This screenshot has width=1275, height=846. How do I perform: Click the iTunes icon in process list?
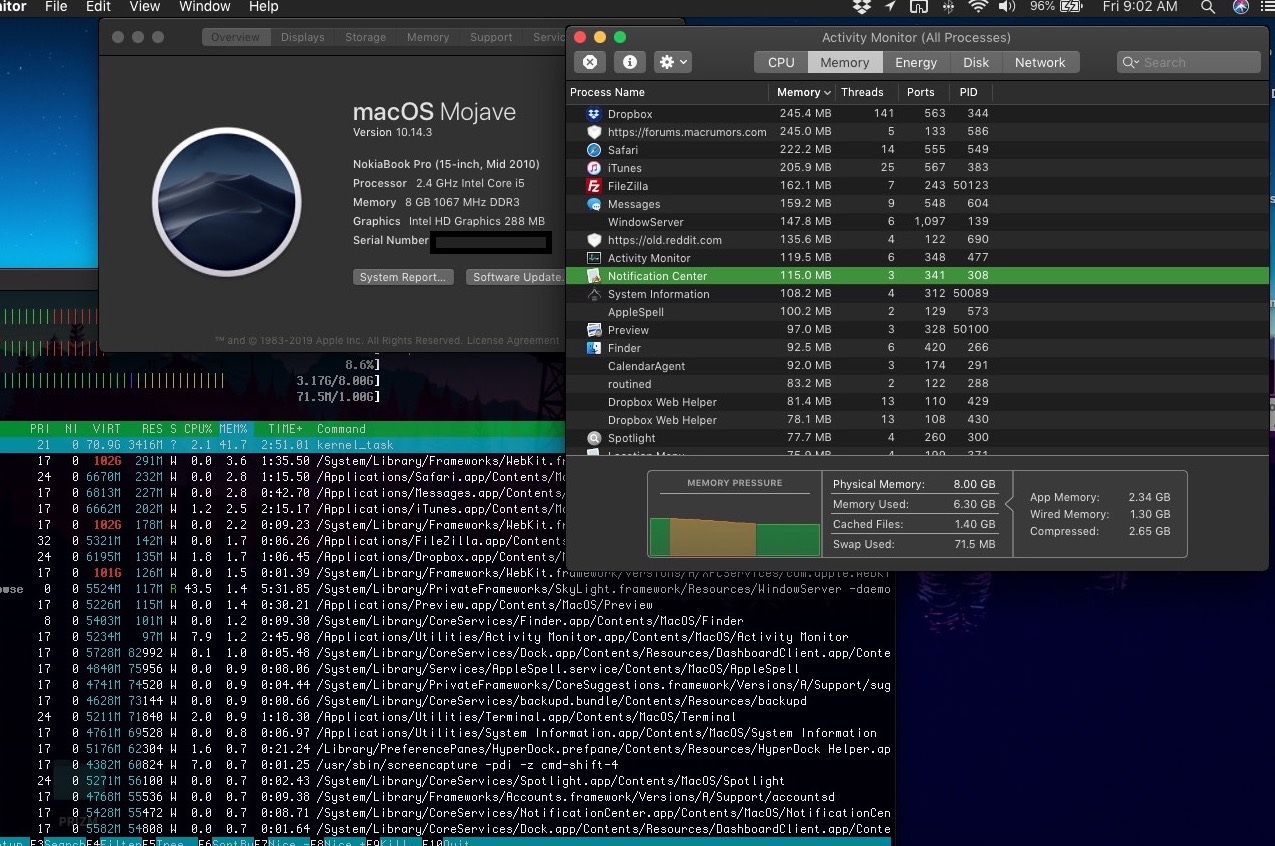(594, 168)
